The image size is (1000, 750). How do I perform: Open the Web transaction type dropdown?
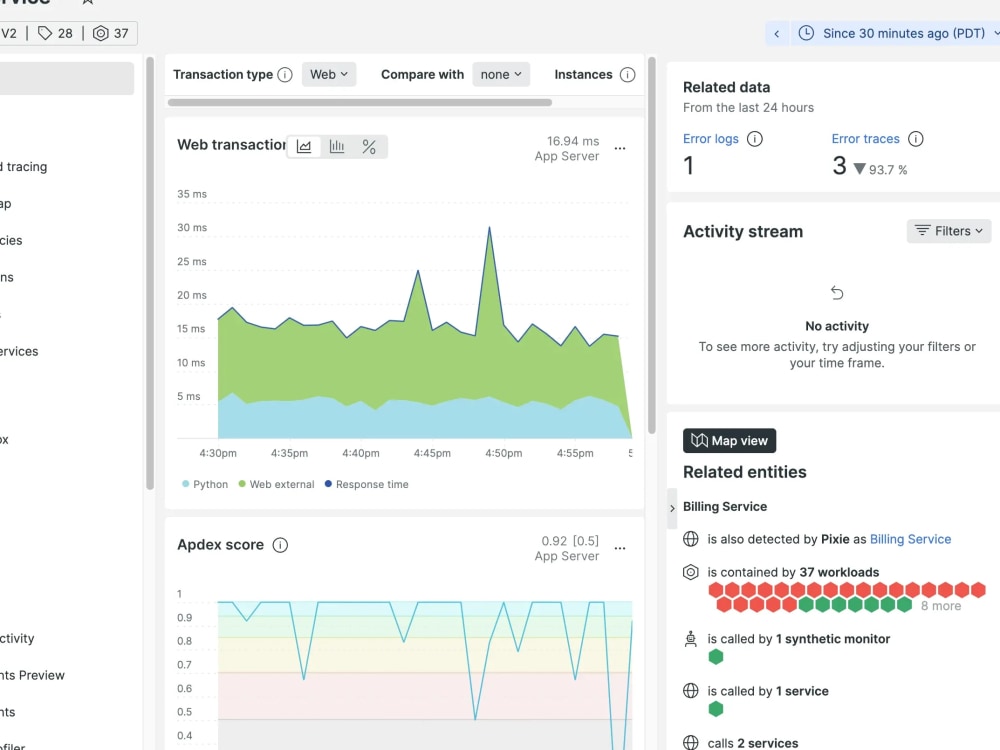(x=329, y=75)
